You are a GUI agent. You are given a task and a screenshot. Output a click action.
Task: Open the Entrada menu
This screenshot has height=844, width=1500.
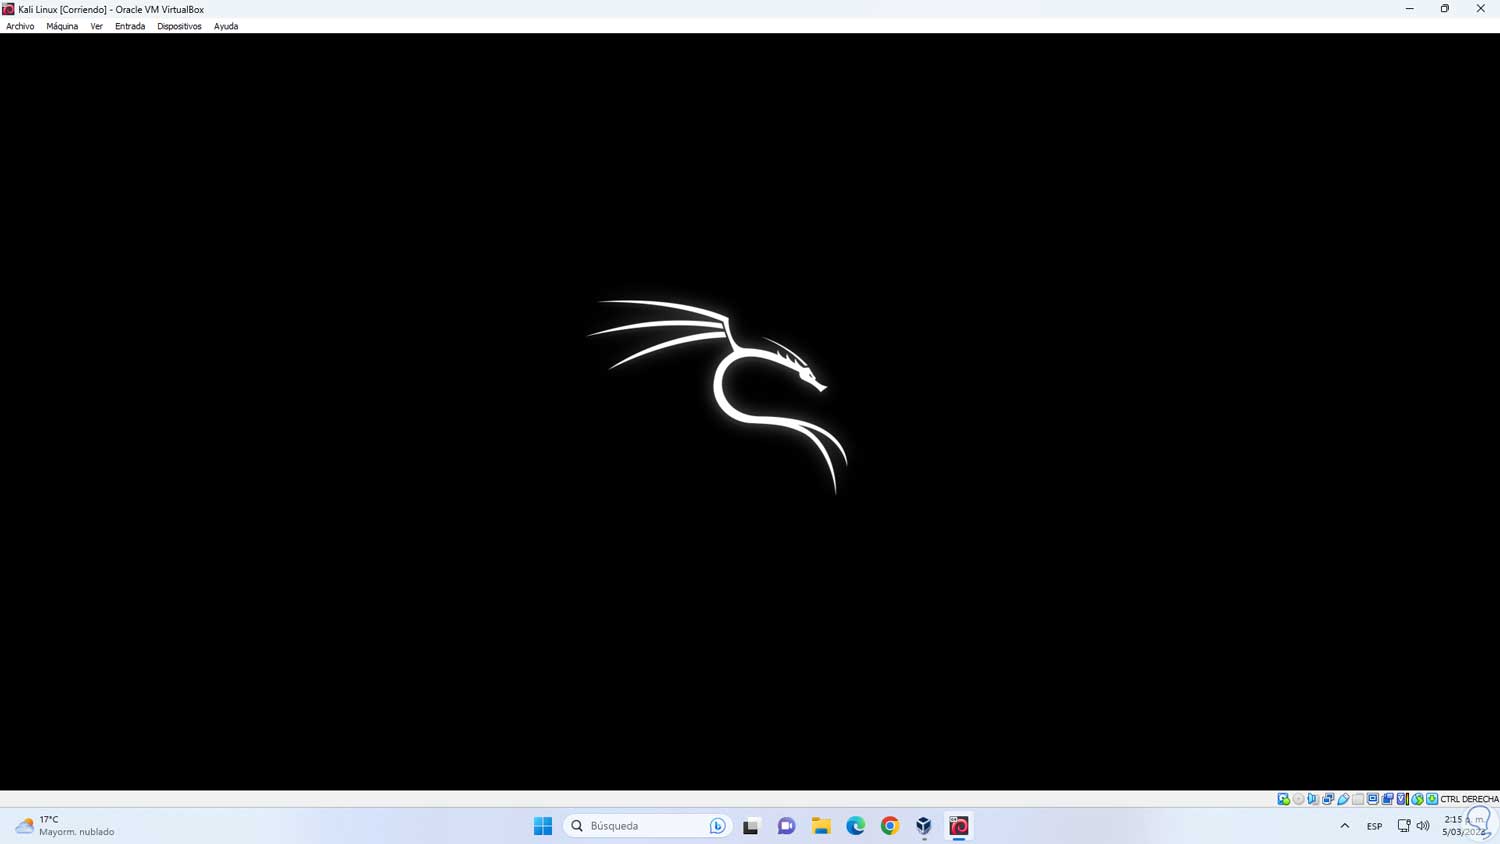(130, 26)
